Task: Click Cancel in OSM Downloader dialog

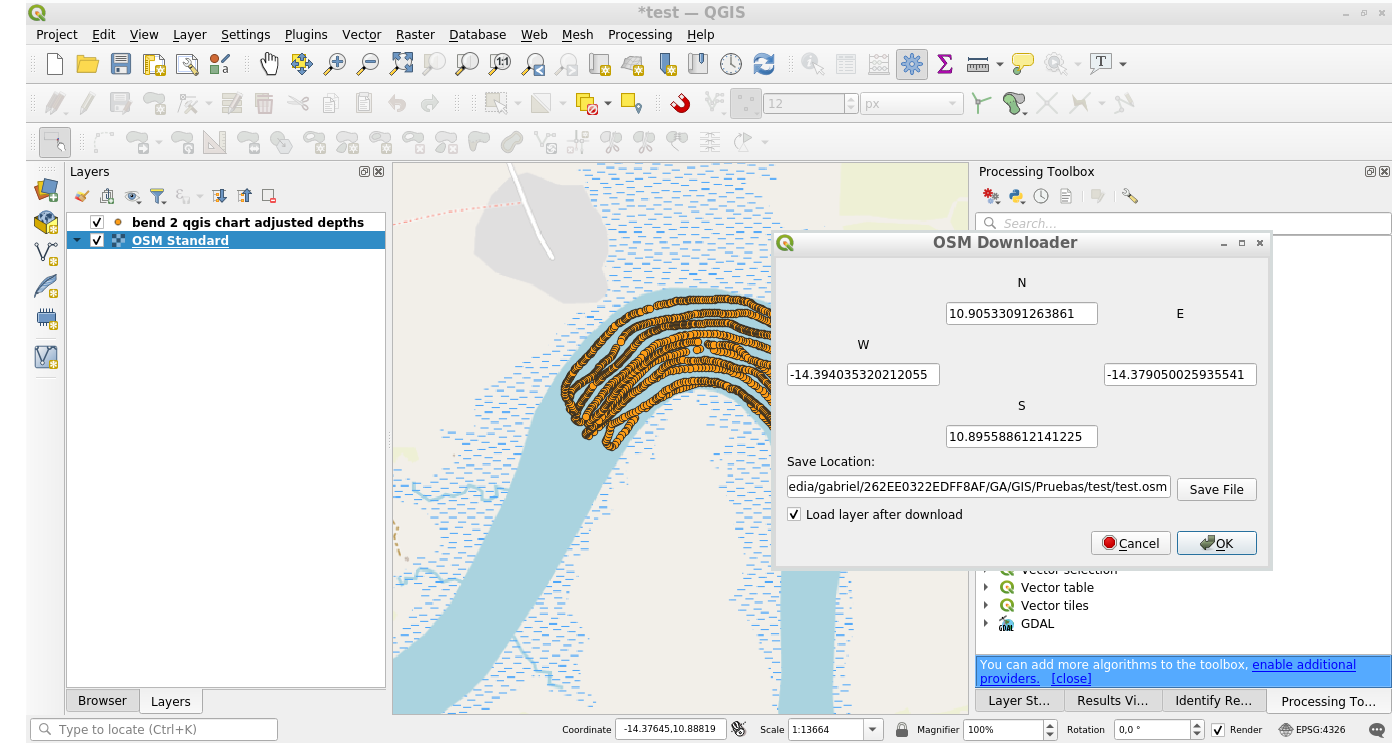Action: tap(1131, 543)
